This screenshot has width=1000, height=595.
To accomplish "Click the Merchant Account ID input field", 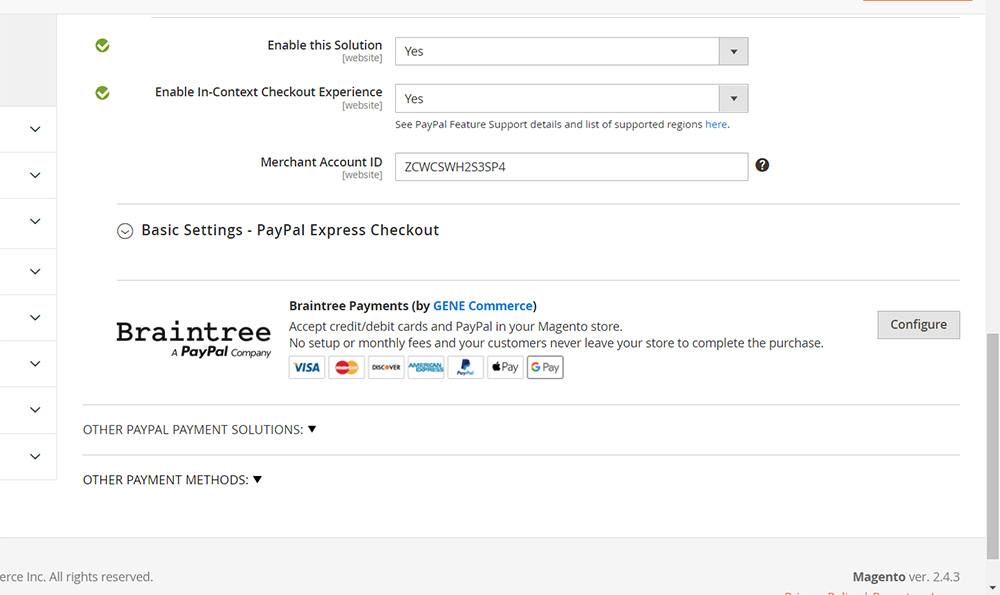I will 571,166.
